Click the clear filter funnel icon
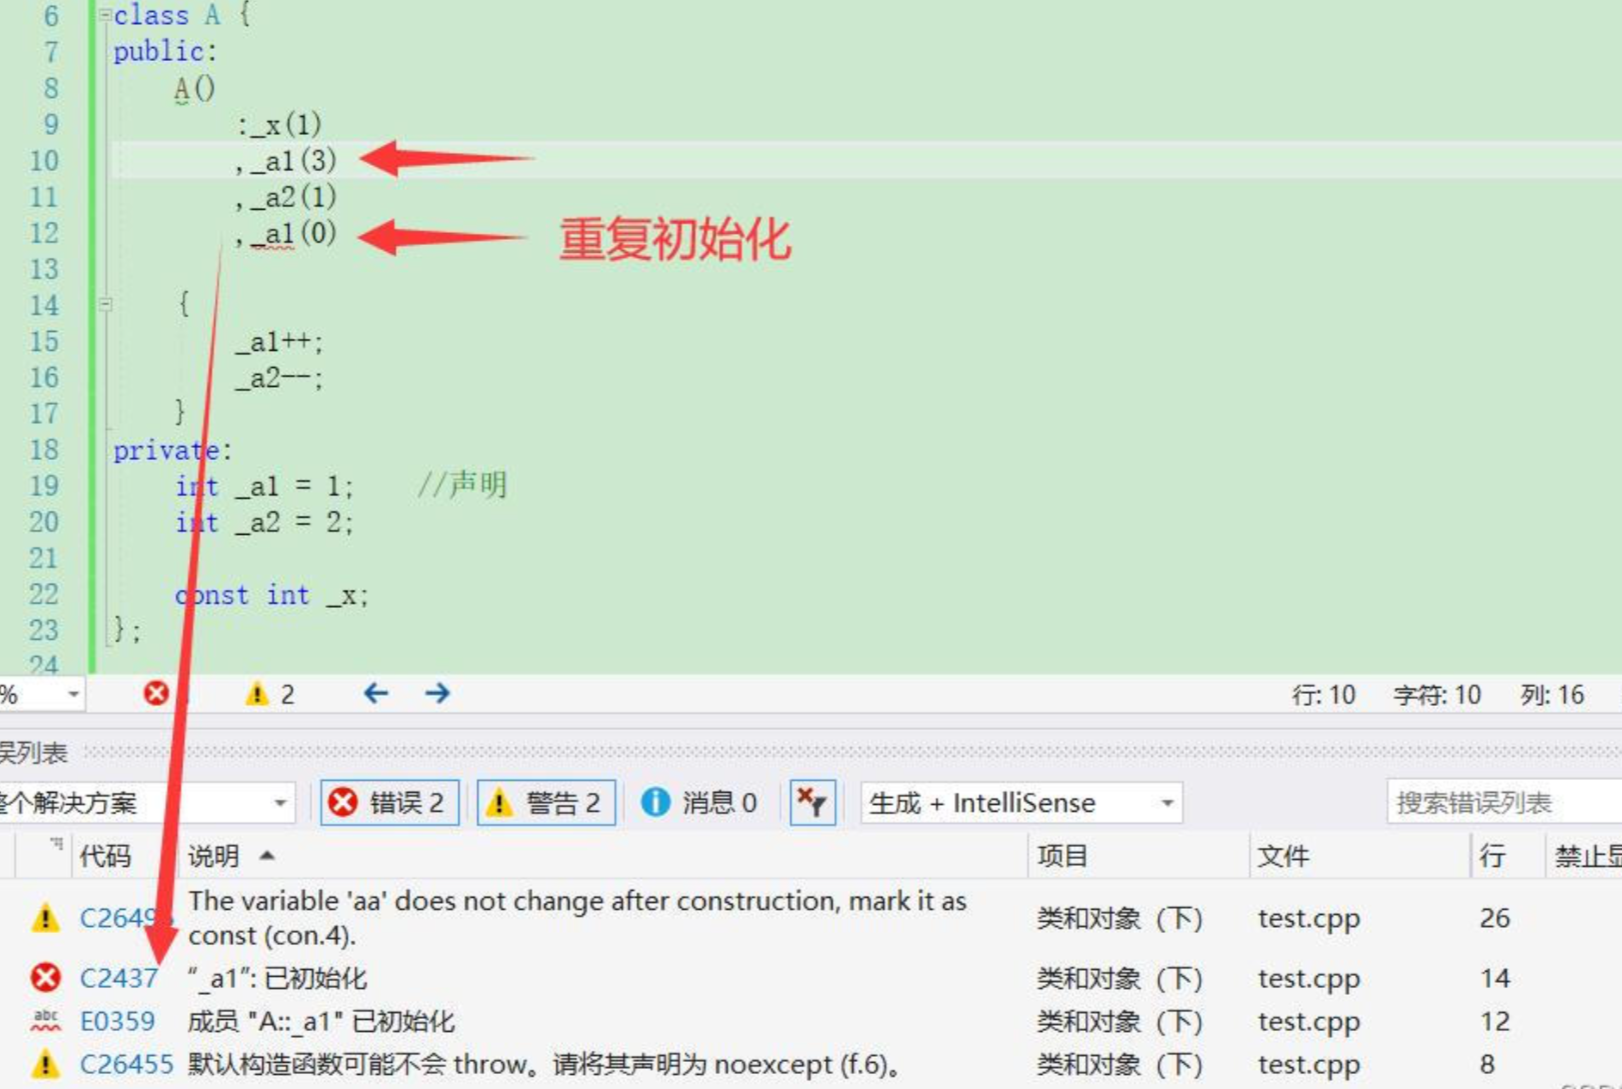This screenshot has width=1622, height=1089. [x=812, y=802]
